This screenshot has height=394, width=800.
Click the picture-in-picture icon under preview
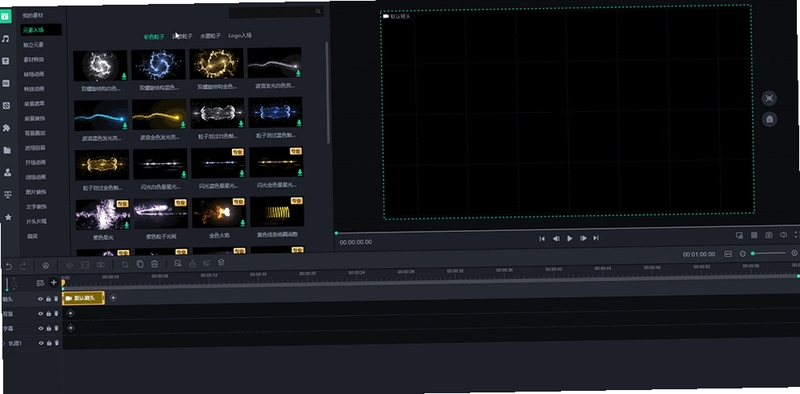(739, 235)
